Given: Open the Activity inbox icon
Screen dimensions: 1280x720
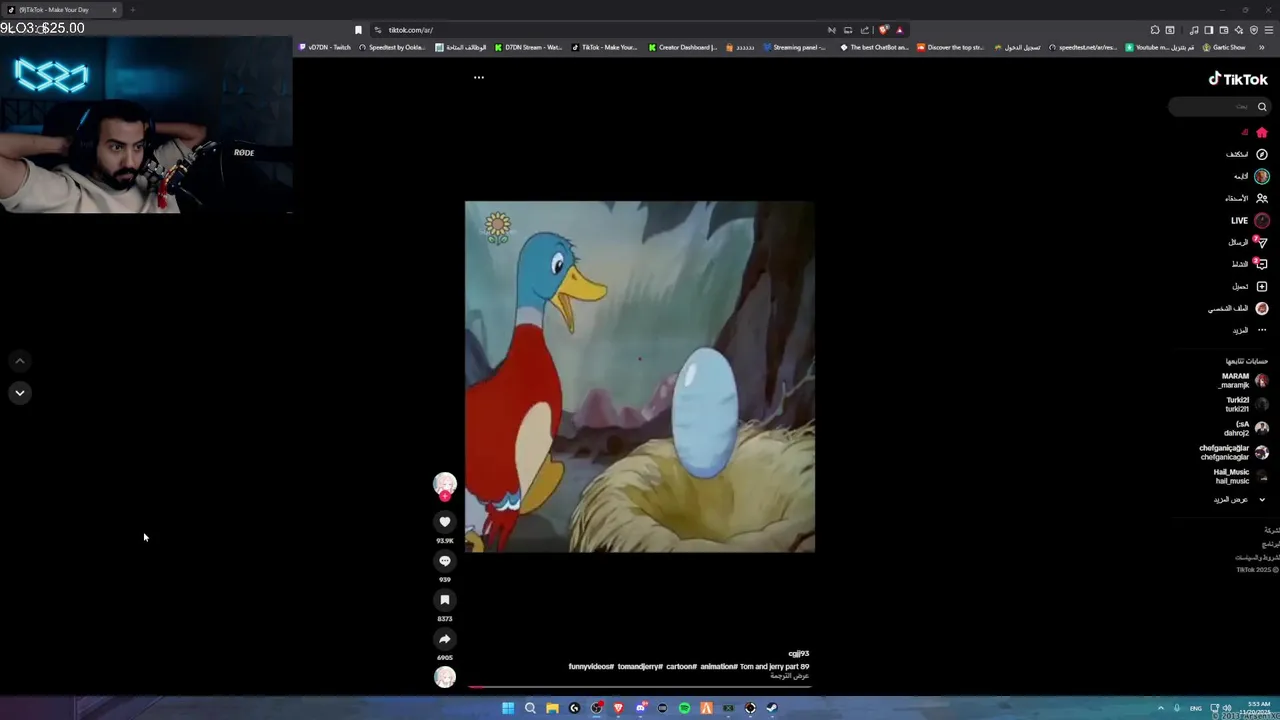Looking at the screenshot, I should 1262,264.
